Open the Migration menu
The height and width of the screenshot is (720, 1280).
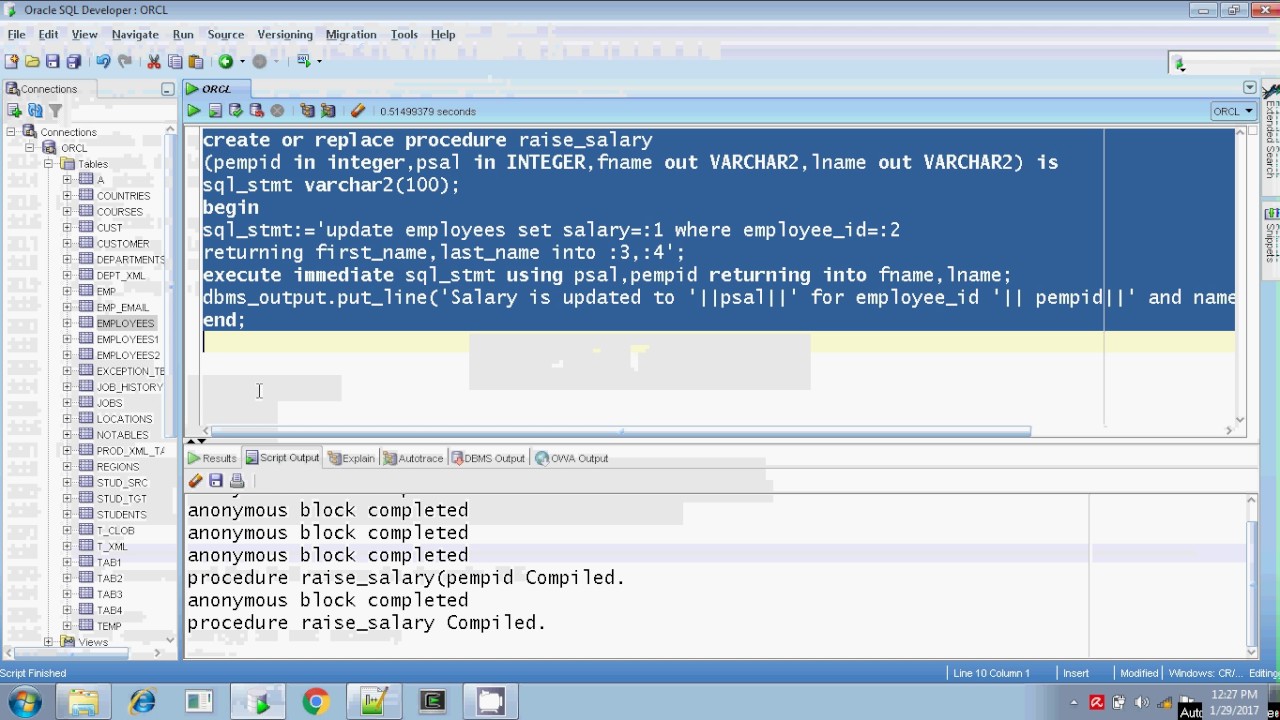point(351,34)
